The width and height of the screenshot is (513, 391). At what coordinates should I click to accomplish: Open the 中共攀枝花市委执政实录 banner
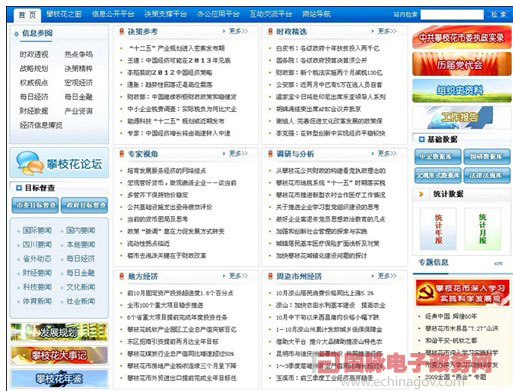point(462,37)
